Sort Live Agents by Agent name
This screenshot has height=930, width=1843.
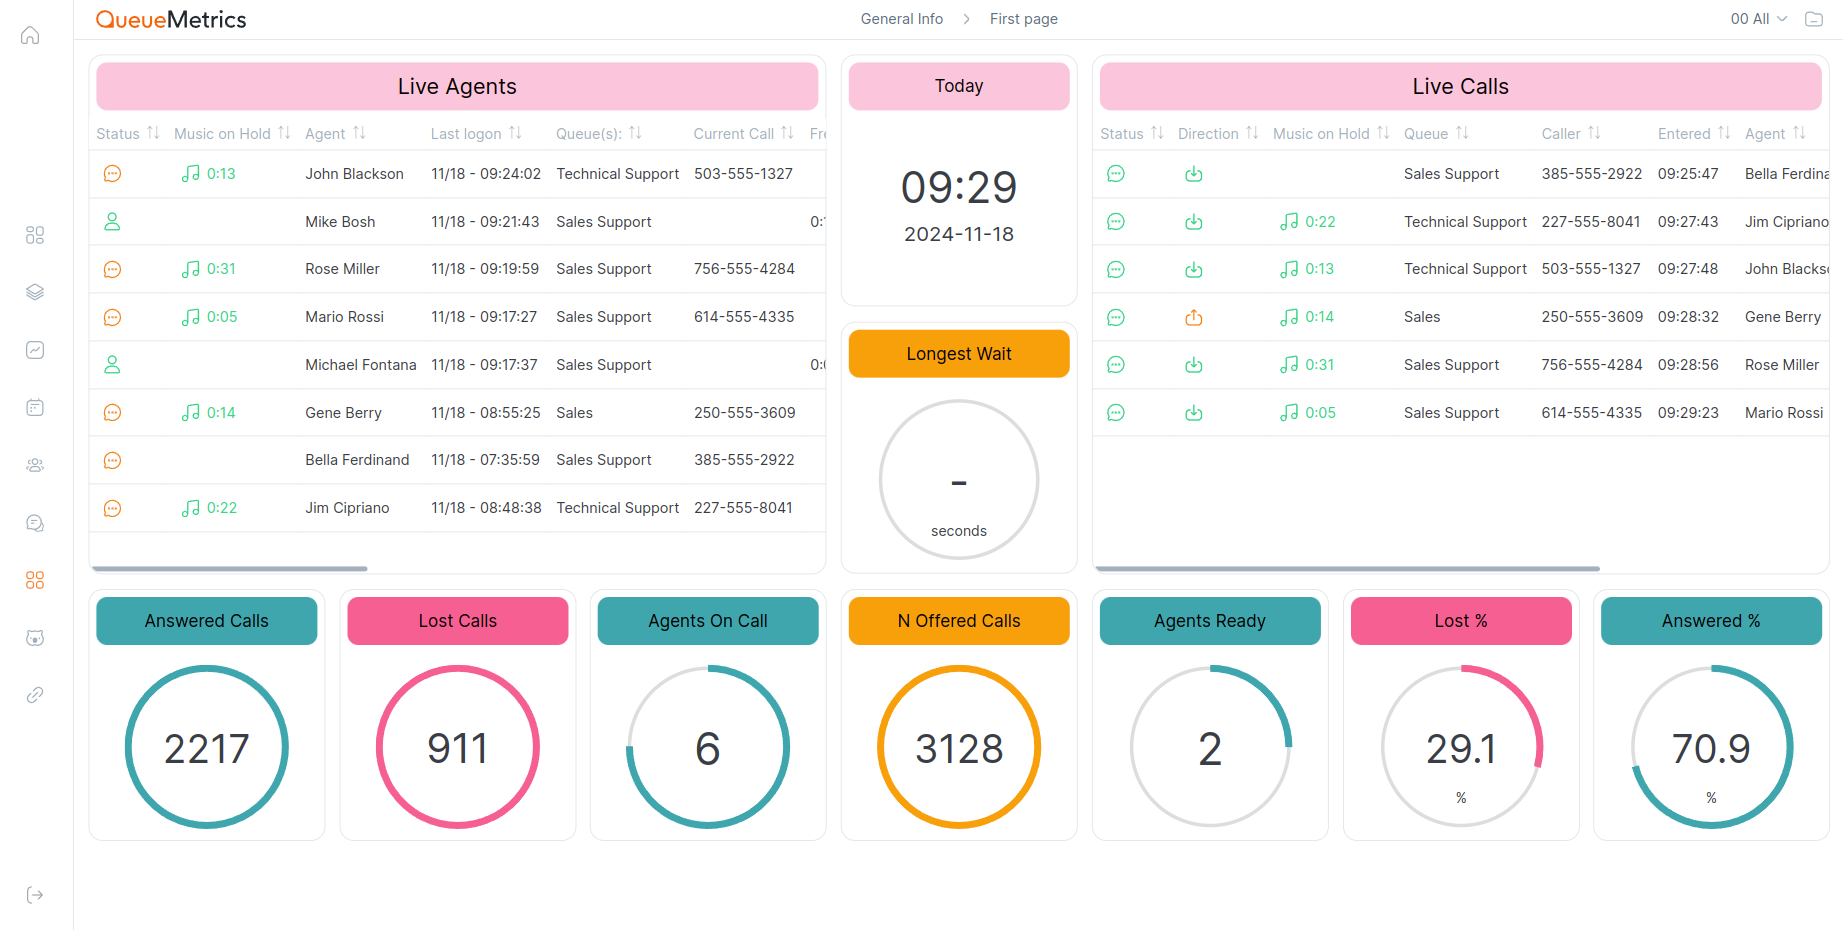pyautogui.click(x=359, y=133)
